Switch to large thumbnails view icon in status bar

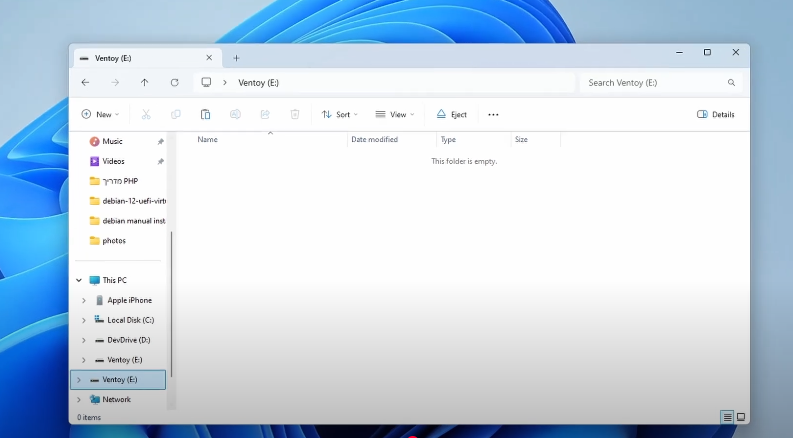pos(741,417)
